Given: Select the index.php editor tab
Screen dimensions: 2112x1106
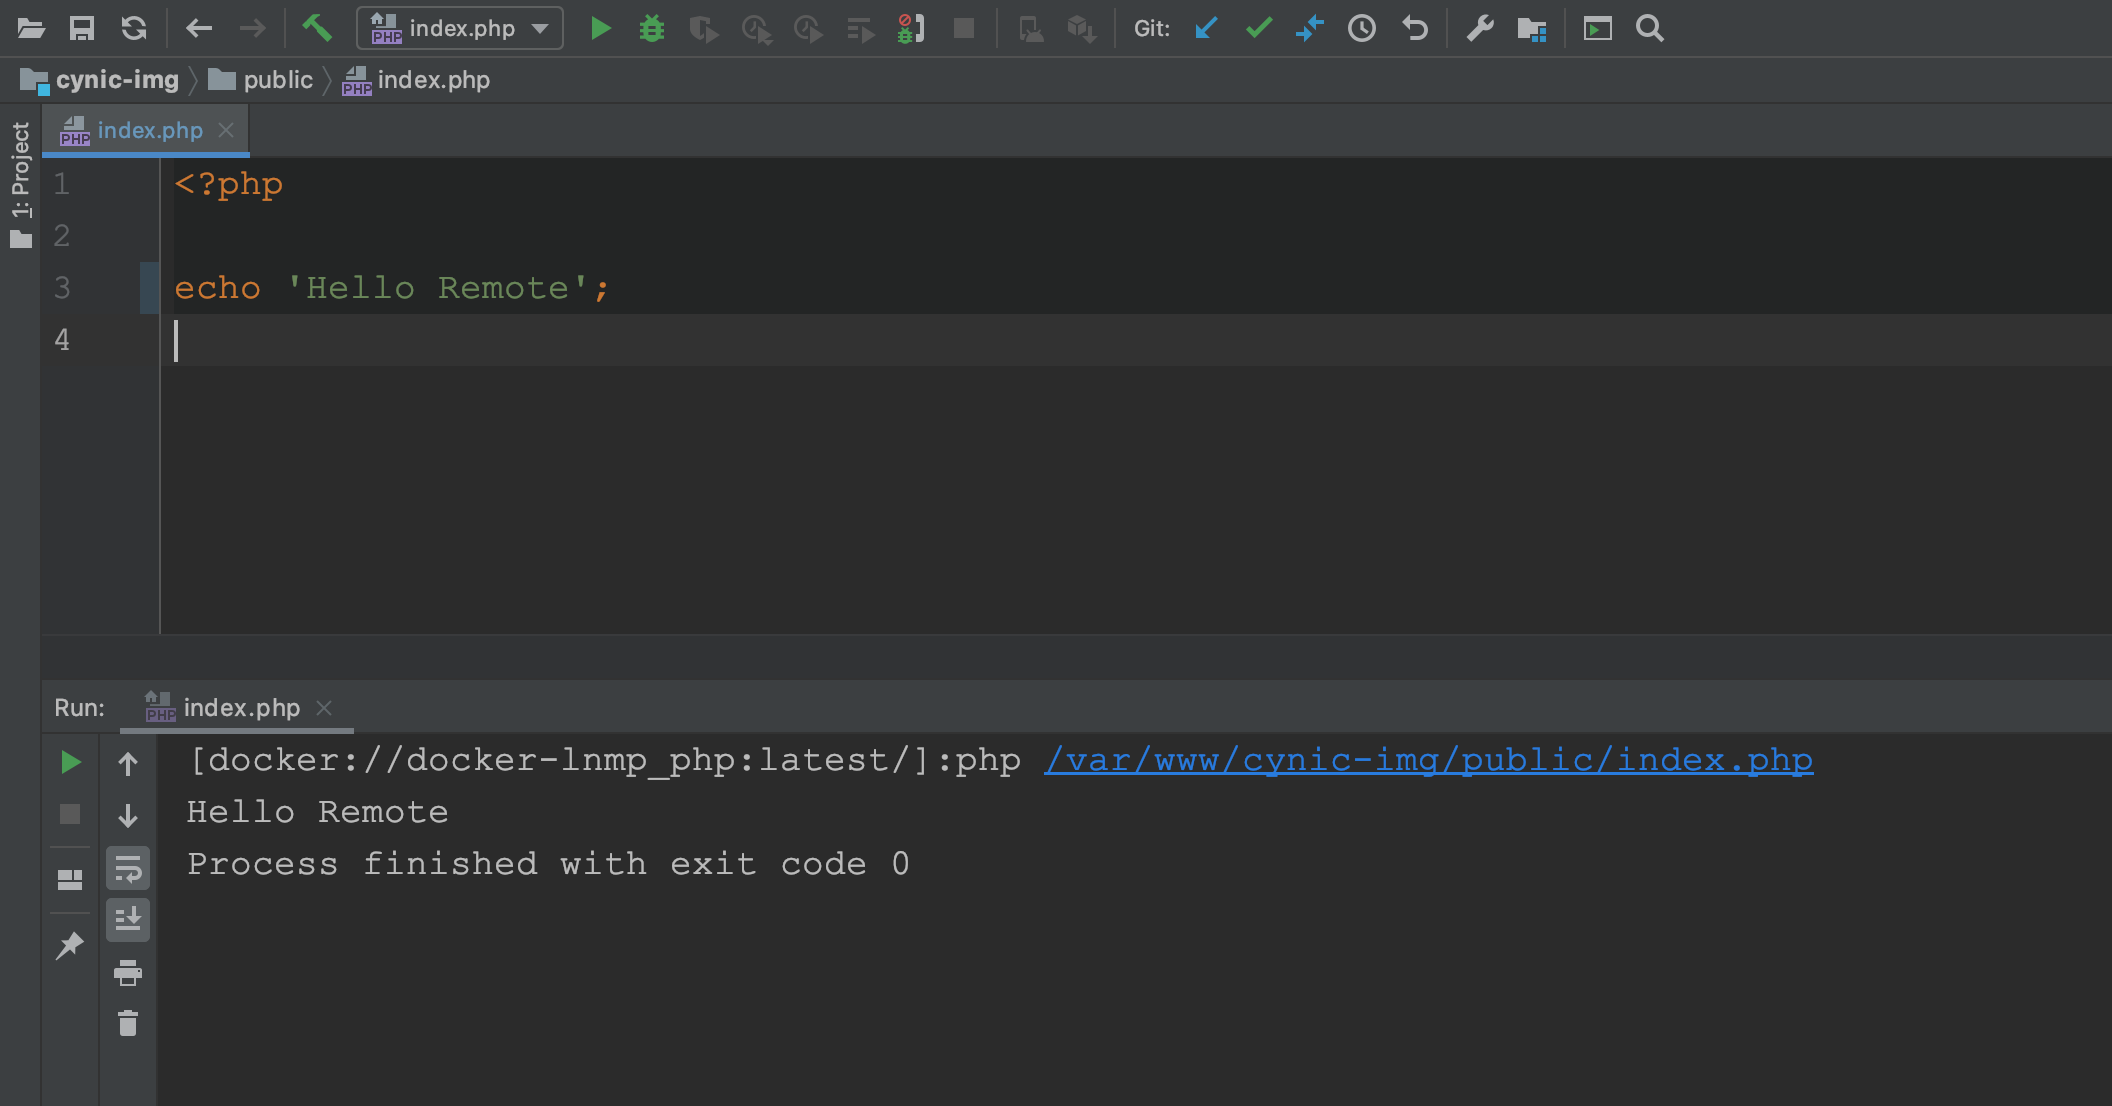Looking at the screenshot, I should coord(149,131).
